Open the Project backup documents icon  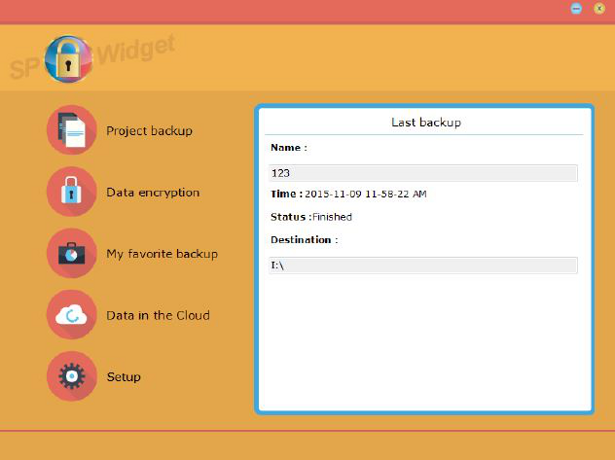(x=72, y=130)
